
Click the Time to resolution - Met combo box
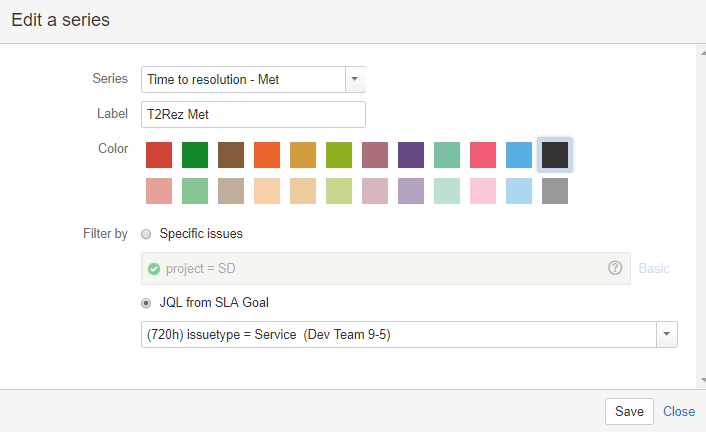tap(243, 79)
